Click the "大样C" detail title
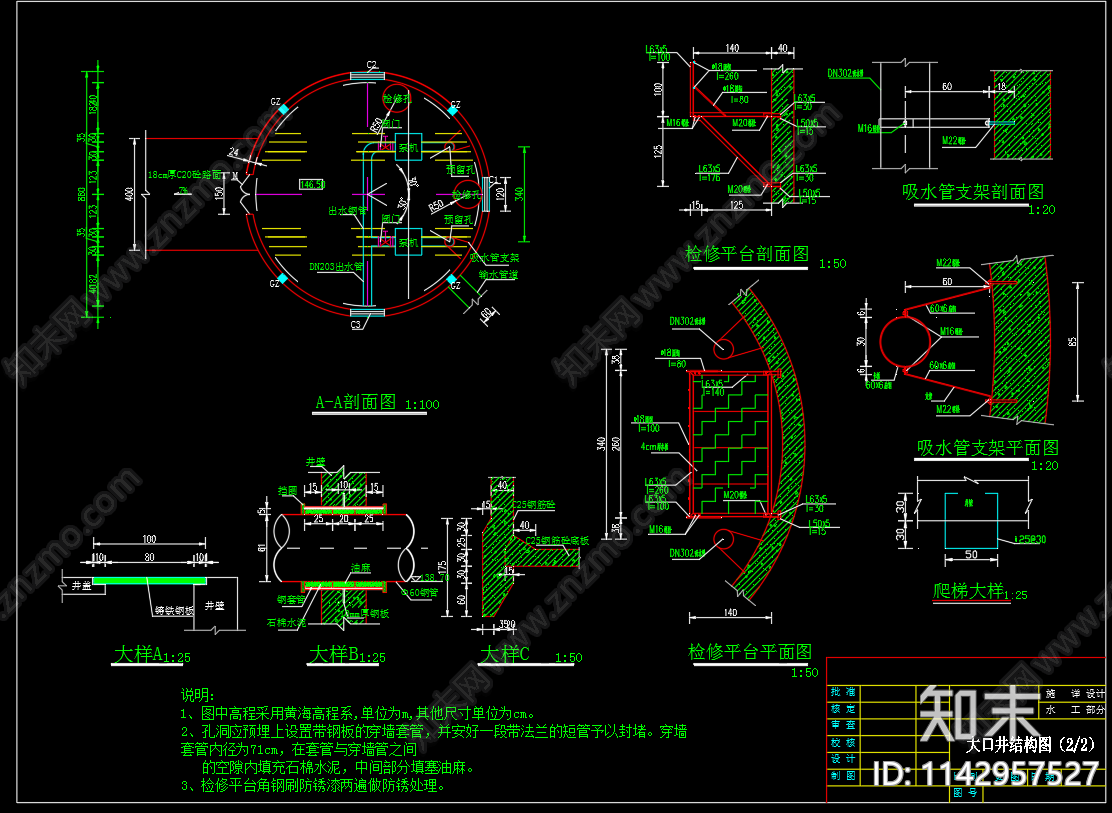The height and width of the screenshot is (813, 1112). [x=505, y=654]
